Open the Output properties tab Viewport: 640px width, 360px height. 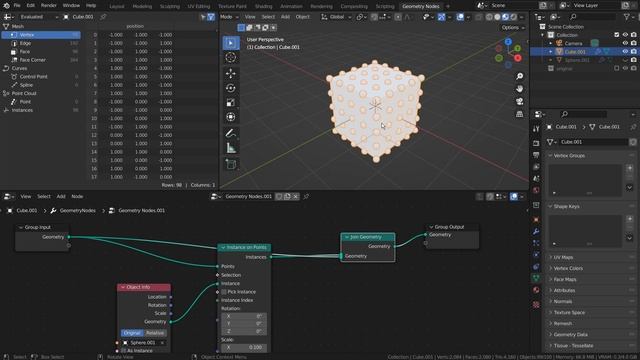point(536,155)
